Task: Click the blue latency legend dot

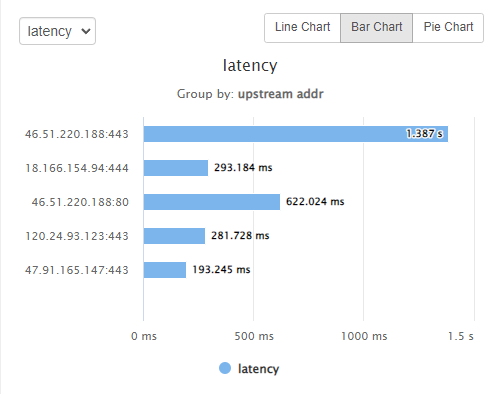Action: point(225,368)
